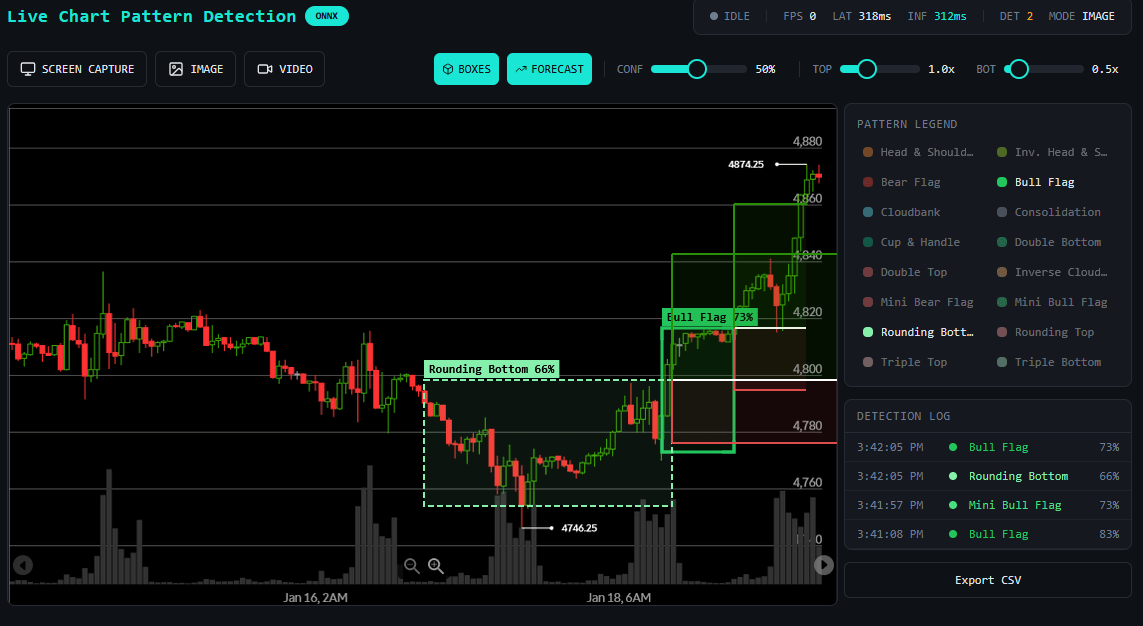Switch to IMAGE input mode

pyautogui.click(x=196, y=69)
